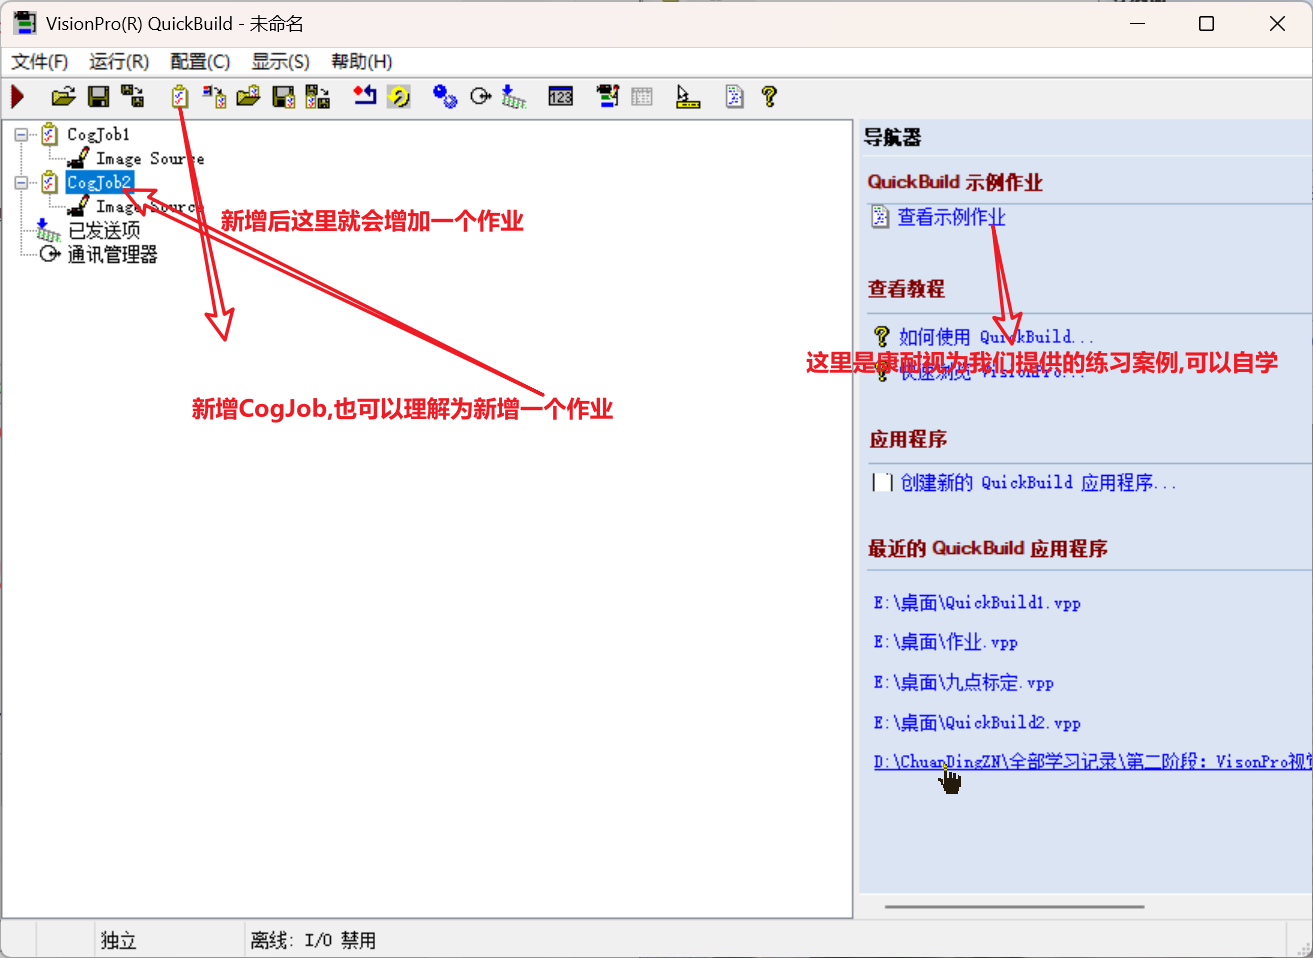Viewport: 1313px width, 958px height.
Task: Open recent file starting with D:\ChuanDingZN
Action: click(x=1092, y=762)
